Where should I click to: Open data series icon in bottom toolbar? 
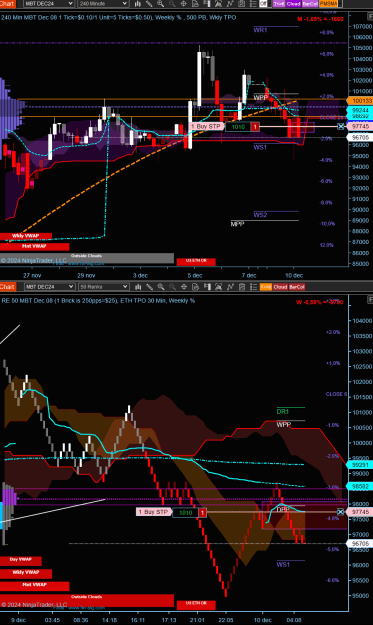point(218,287)
